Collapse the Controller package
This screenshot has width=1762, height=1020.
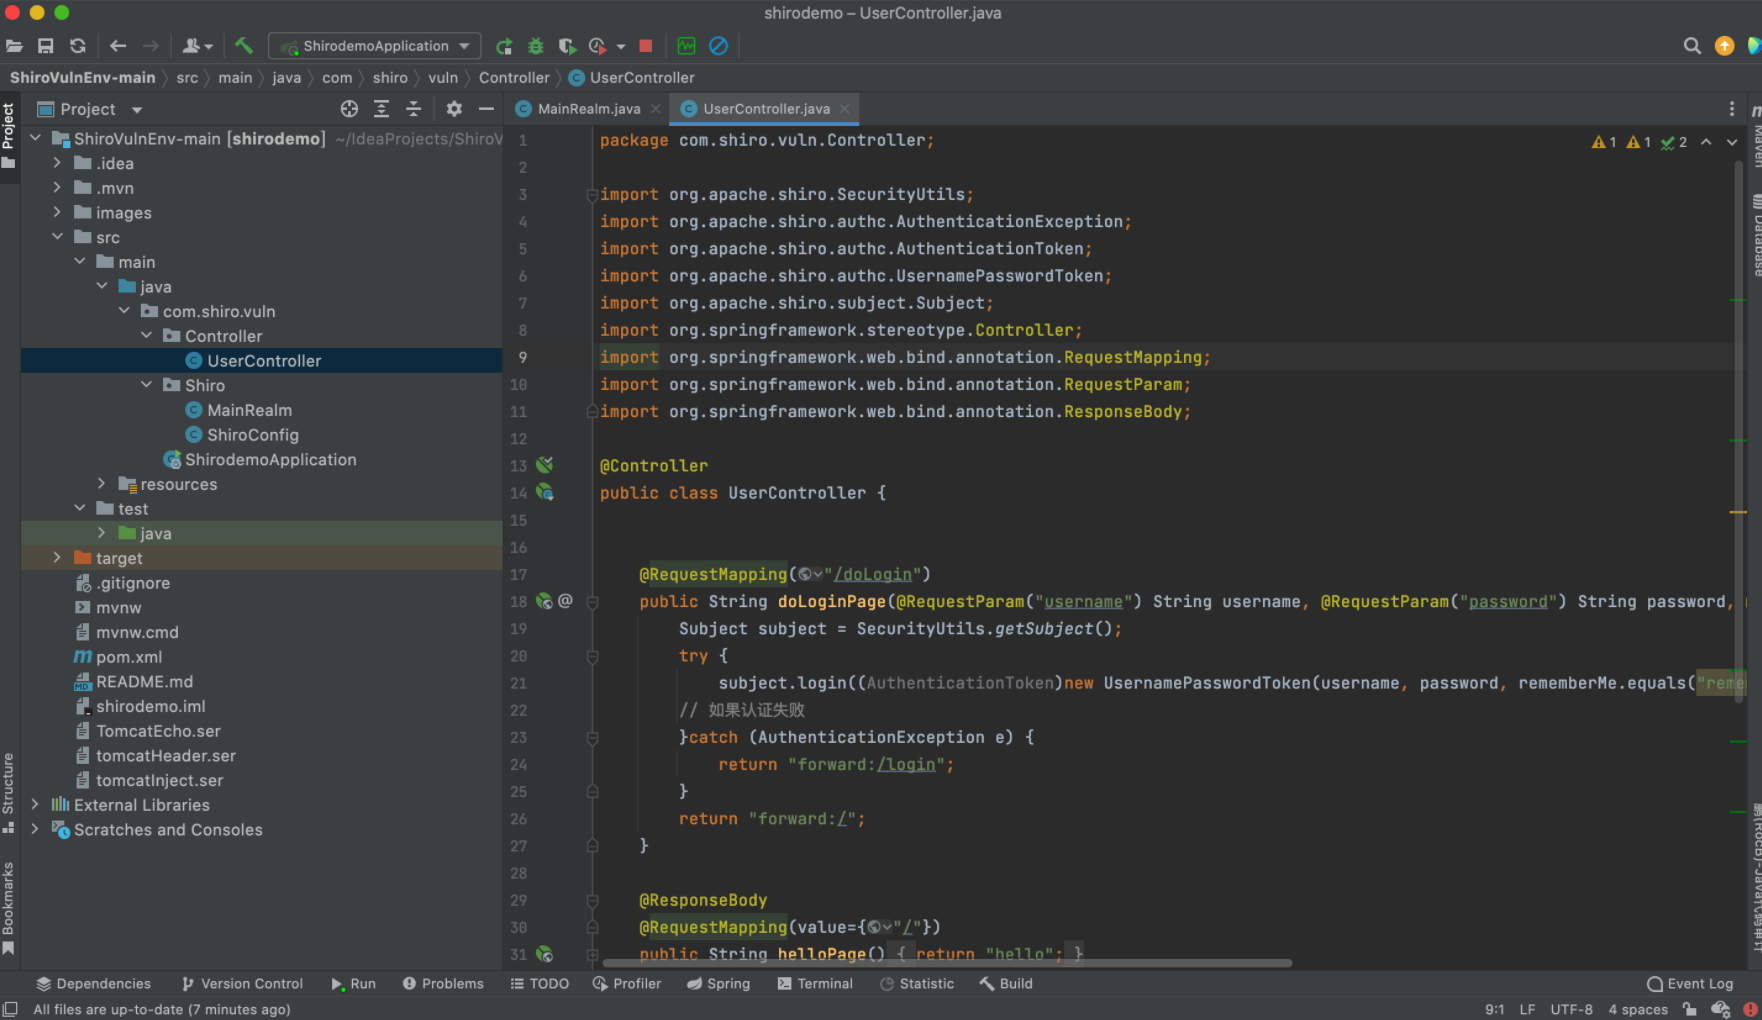(146, 336)
